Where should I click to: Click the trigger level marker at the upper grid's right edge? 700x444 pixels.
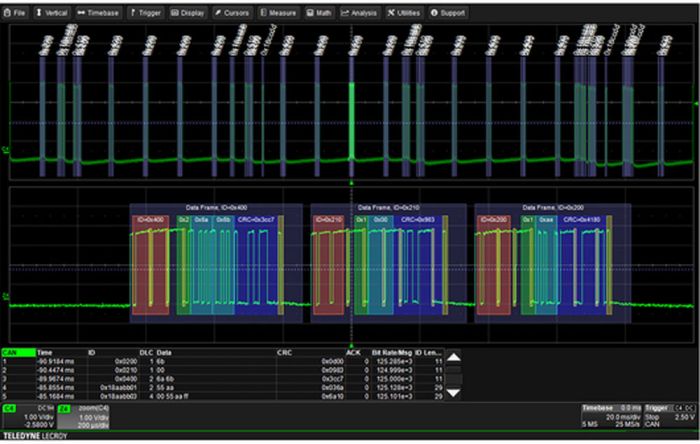[696, 104]
